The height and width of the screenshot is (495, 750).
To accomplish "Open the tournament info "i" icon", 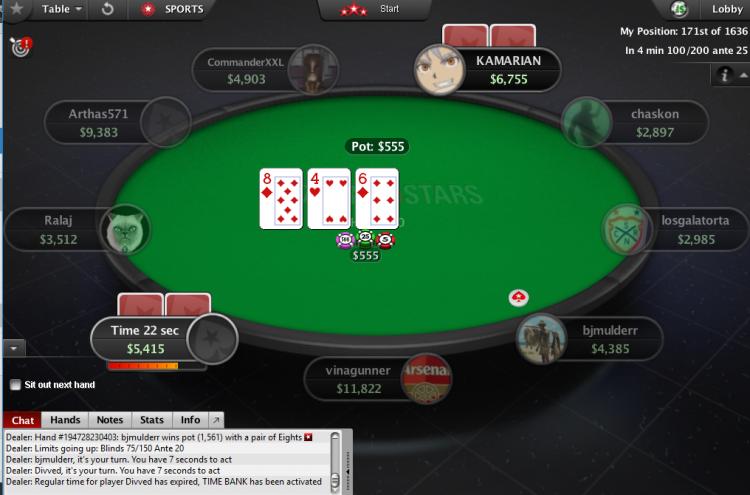I will coord(725,75).
